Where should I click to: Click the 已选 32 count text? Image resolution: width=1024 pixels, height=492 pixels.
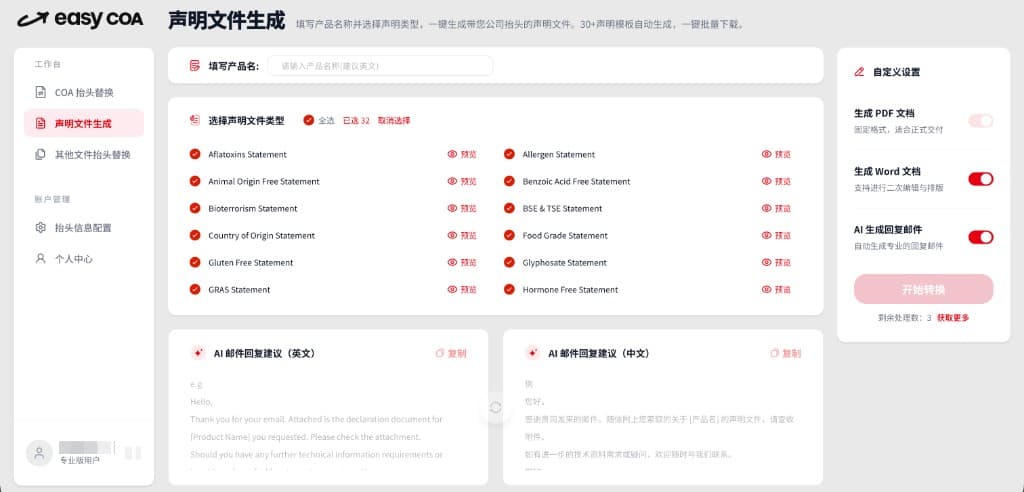coord(356,121)
